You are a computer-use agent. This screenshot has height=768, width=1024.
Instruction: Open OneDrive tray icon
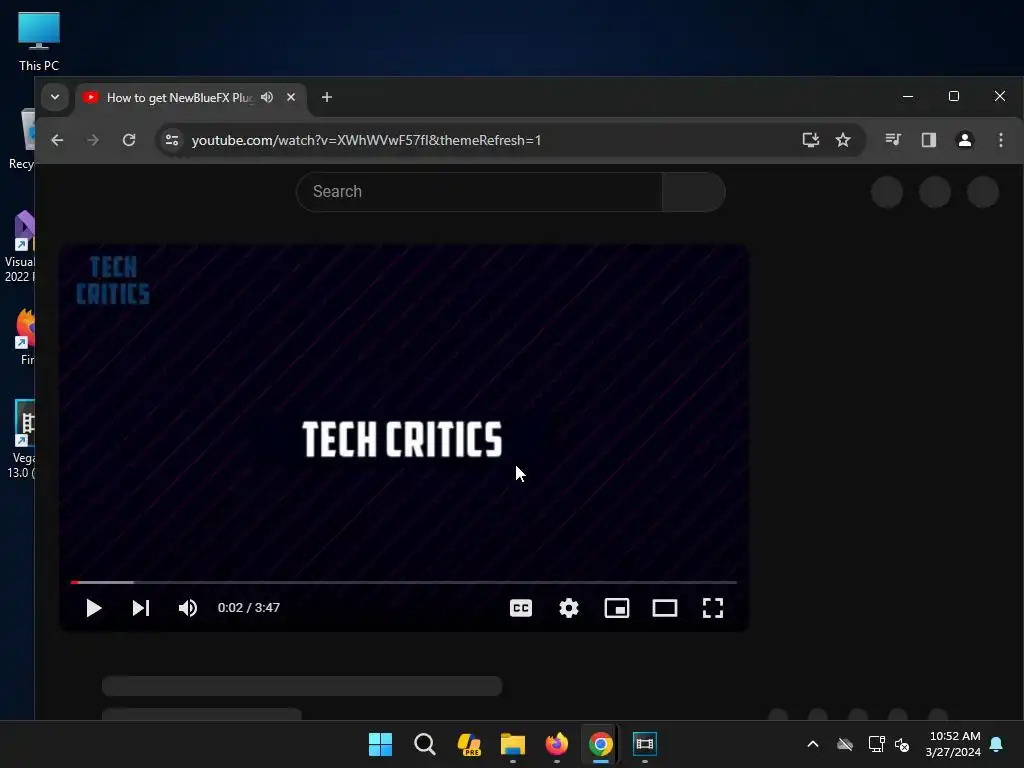[845, 744]
